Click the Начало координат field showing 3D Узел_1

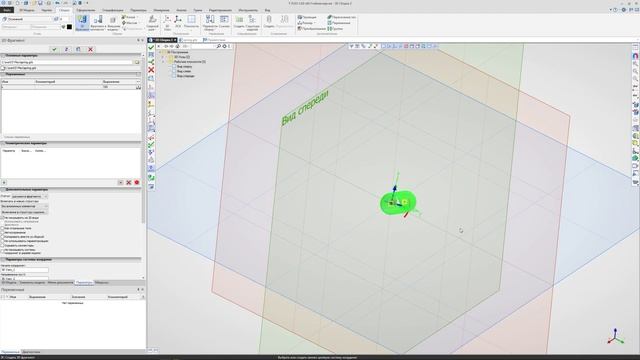click(x=24, y=270)
